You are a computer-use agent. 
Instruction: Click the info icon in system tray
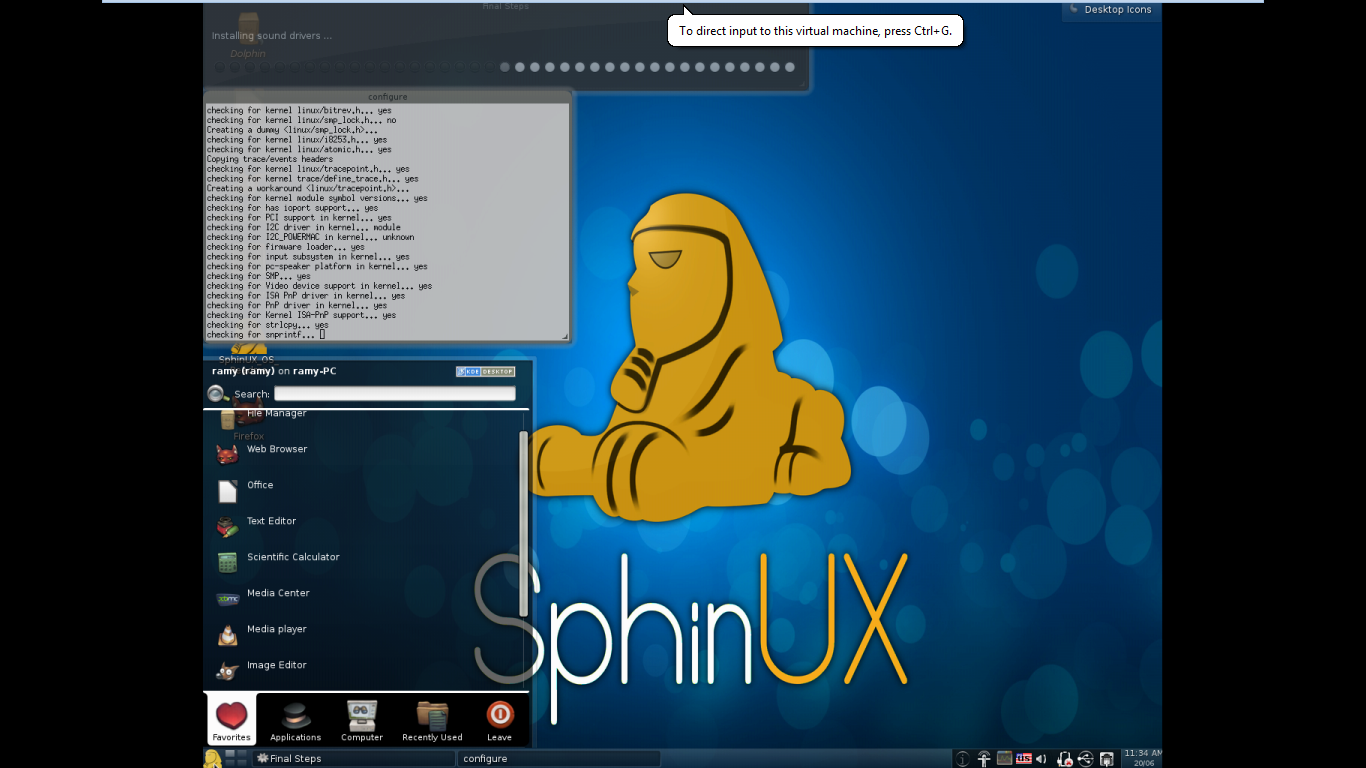coord(963,759)
